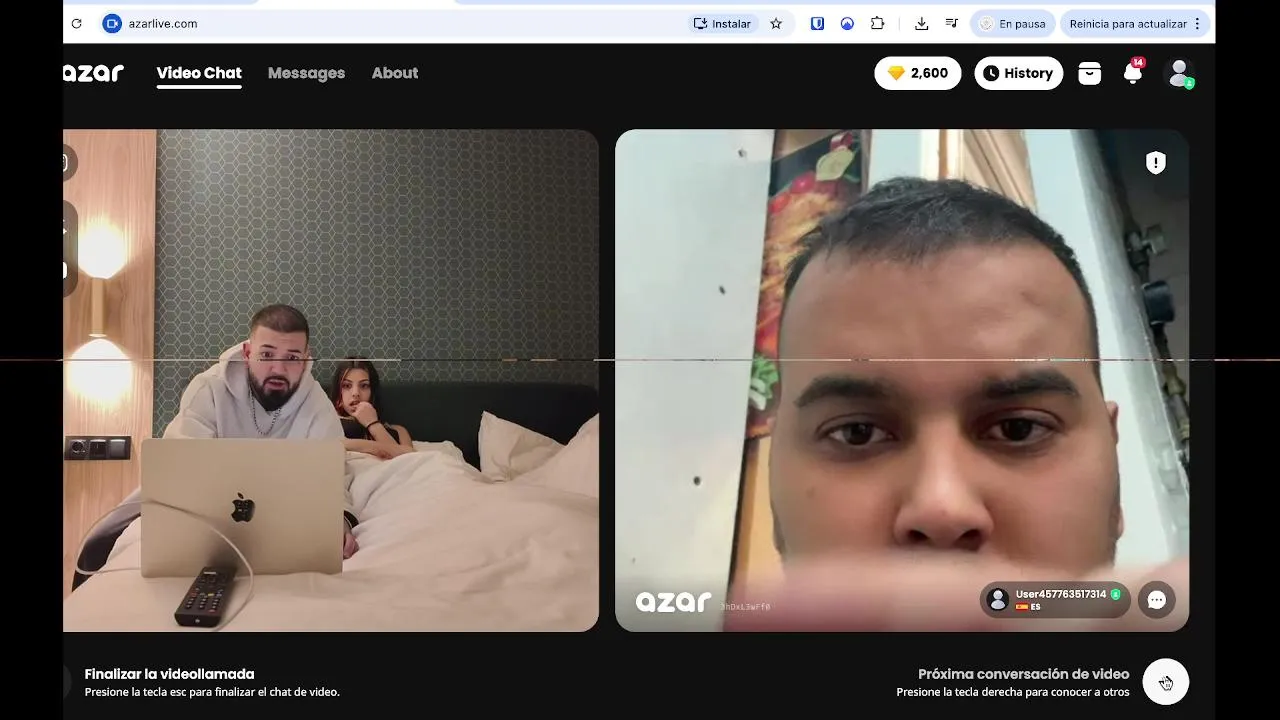The height and width of the screenshot is (720, 1280).
Task: Open the History button
Action: tap(1018, 73)
